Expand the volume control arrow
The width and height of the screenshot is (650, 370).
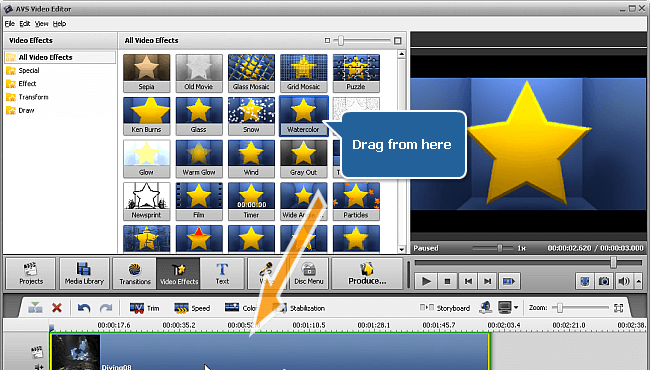coord(638,281)
